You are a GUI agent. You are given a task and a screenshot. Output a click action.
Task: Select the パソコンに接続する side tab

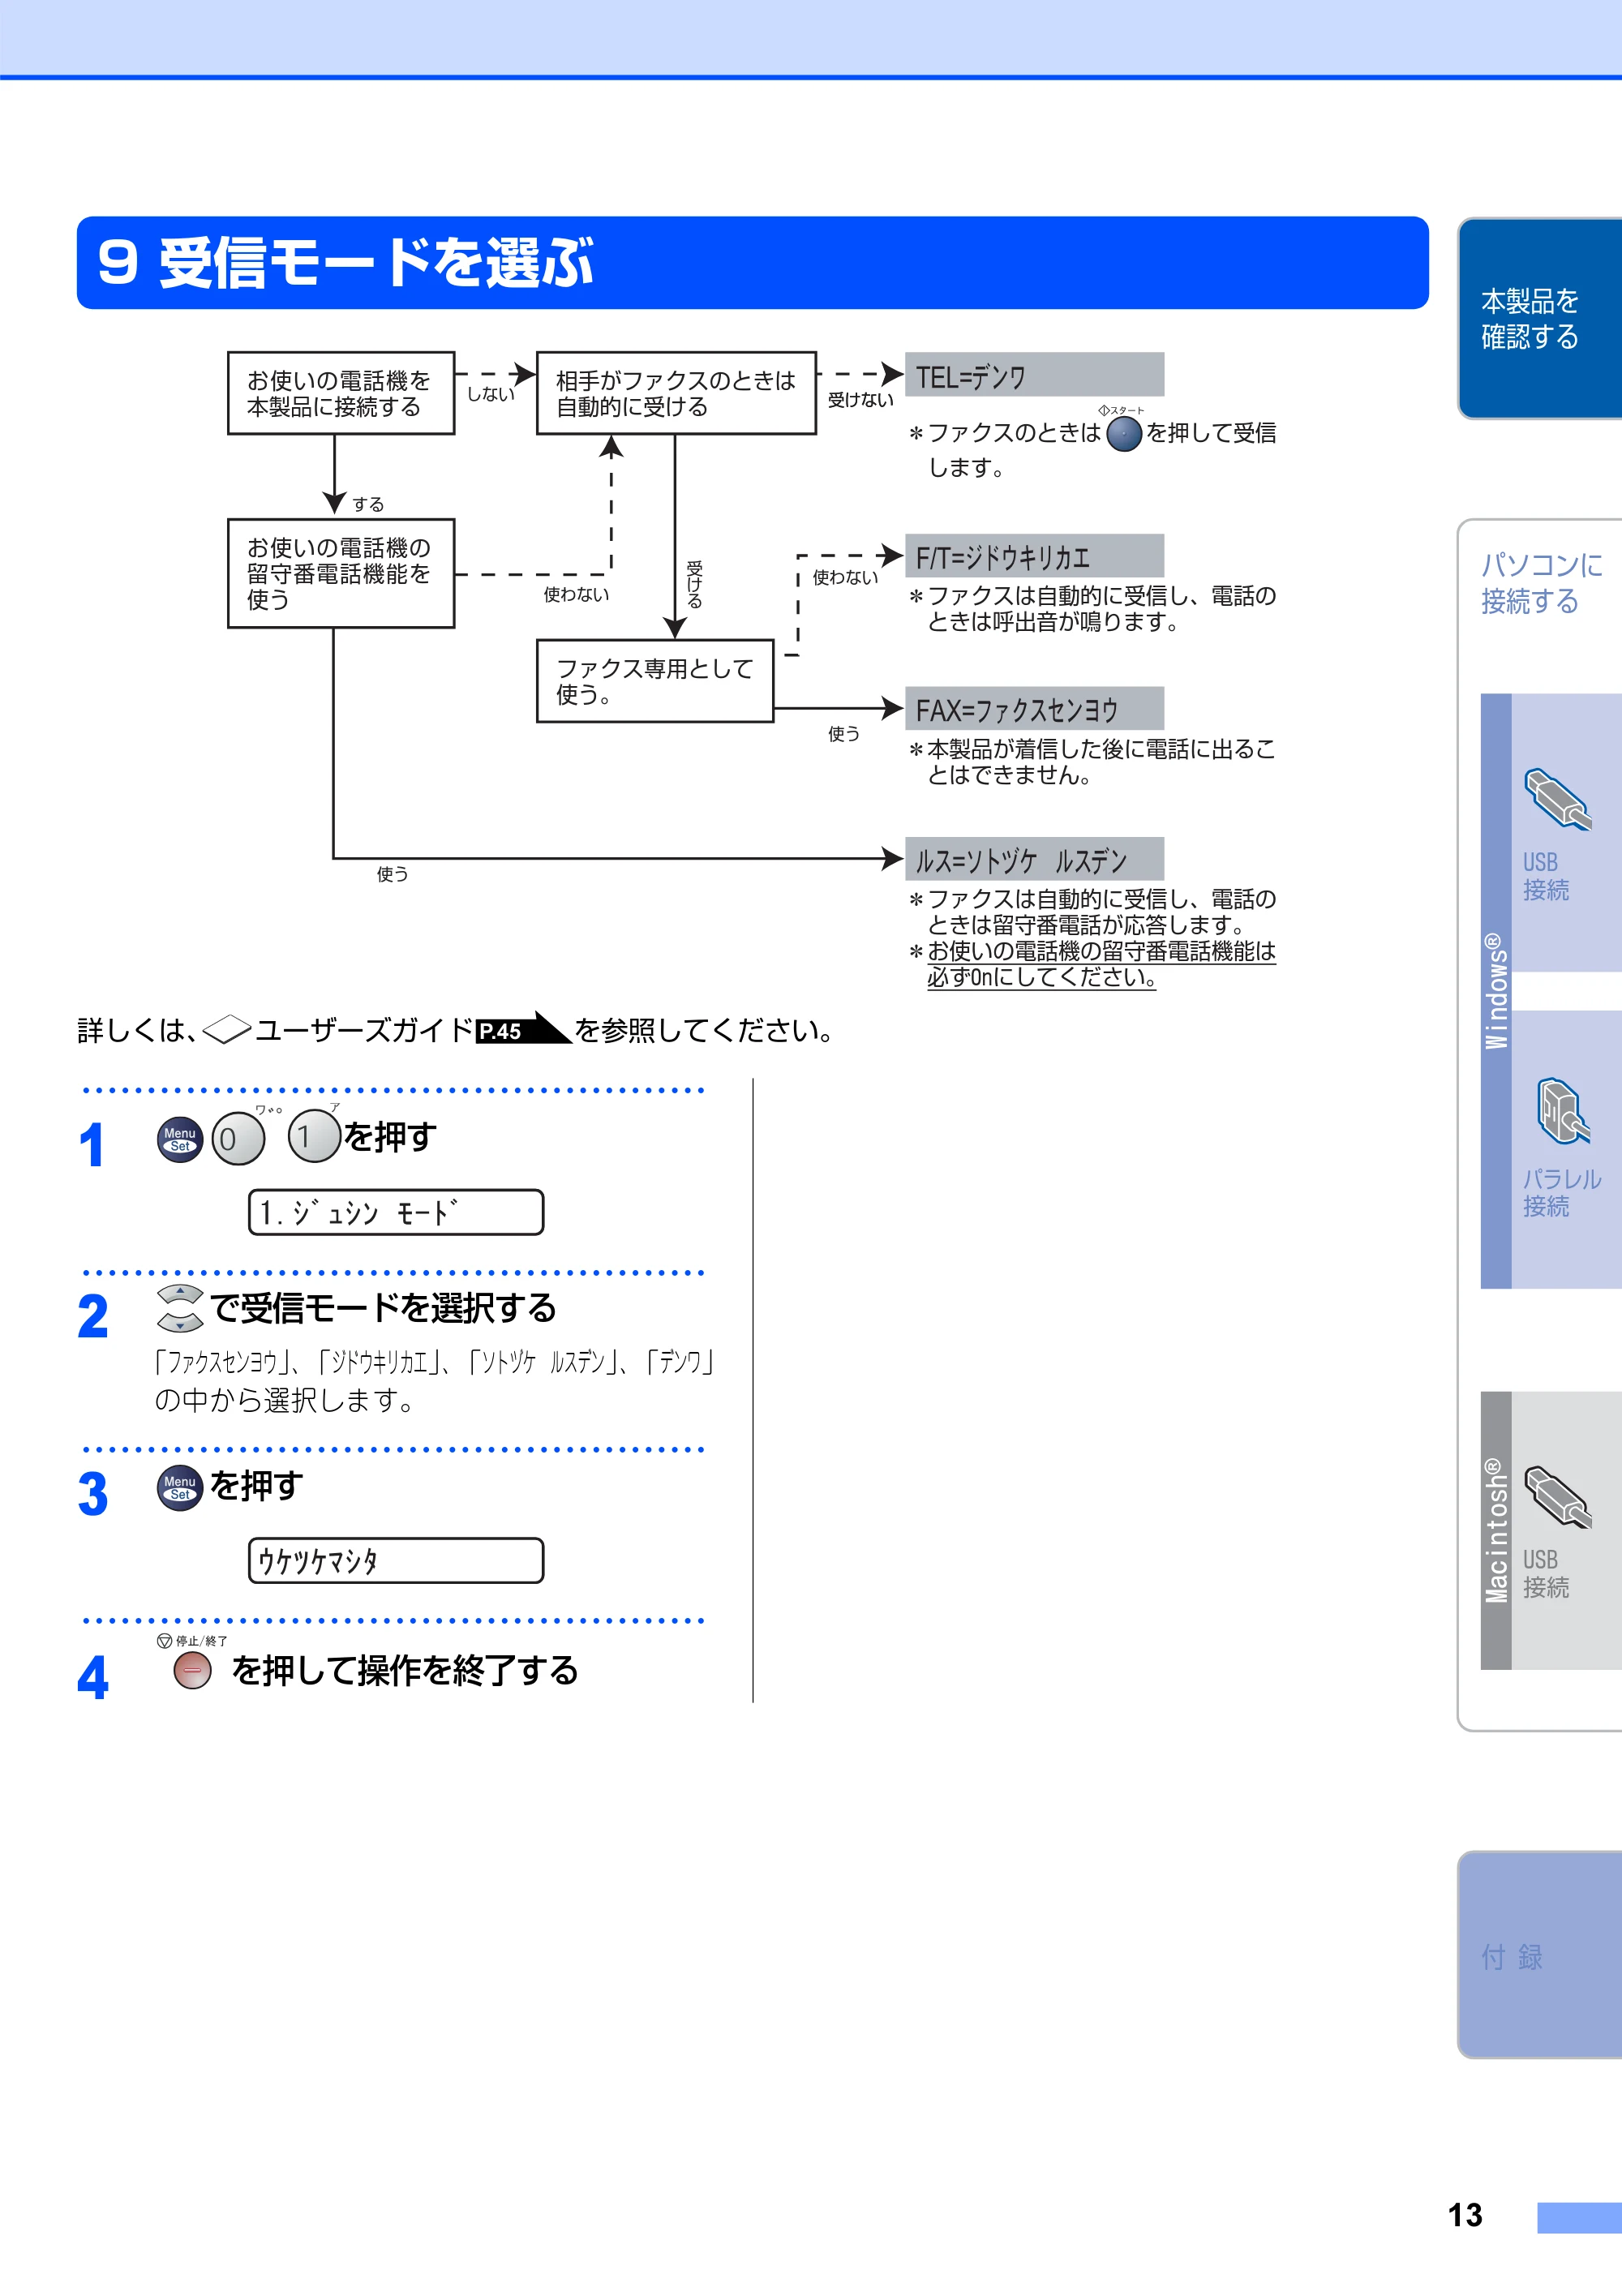[x=1541, y=583]
